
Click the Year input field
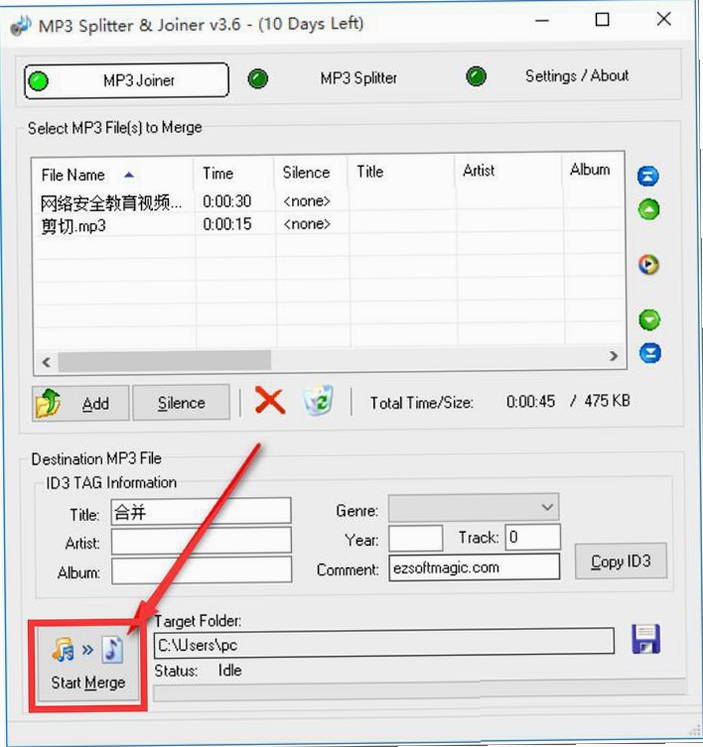[416, 538]
